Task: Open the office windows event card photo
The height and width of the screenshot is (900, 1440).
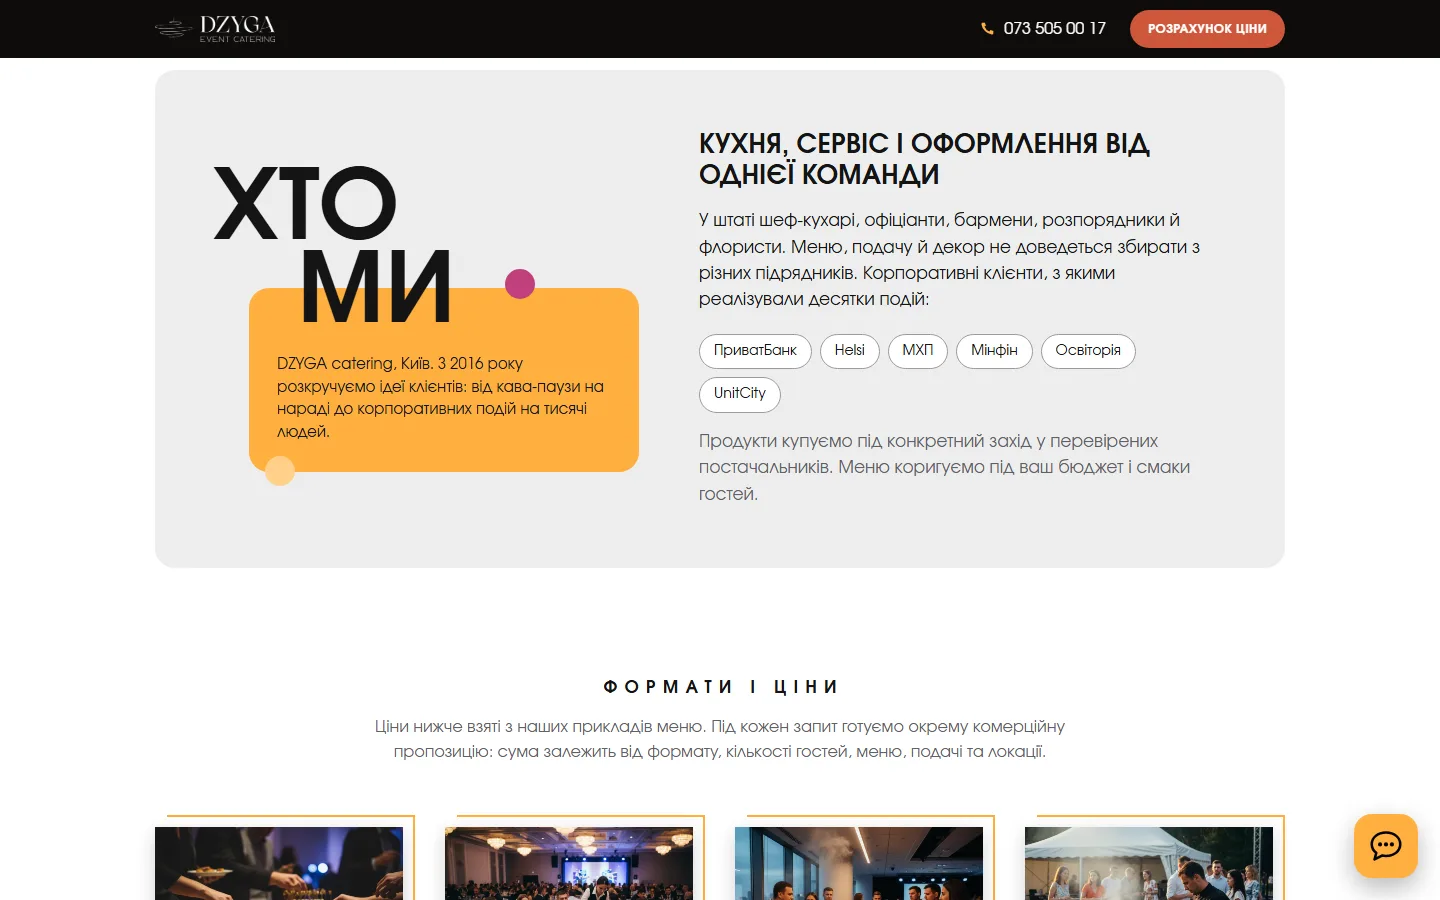Action: 859,863
